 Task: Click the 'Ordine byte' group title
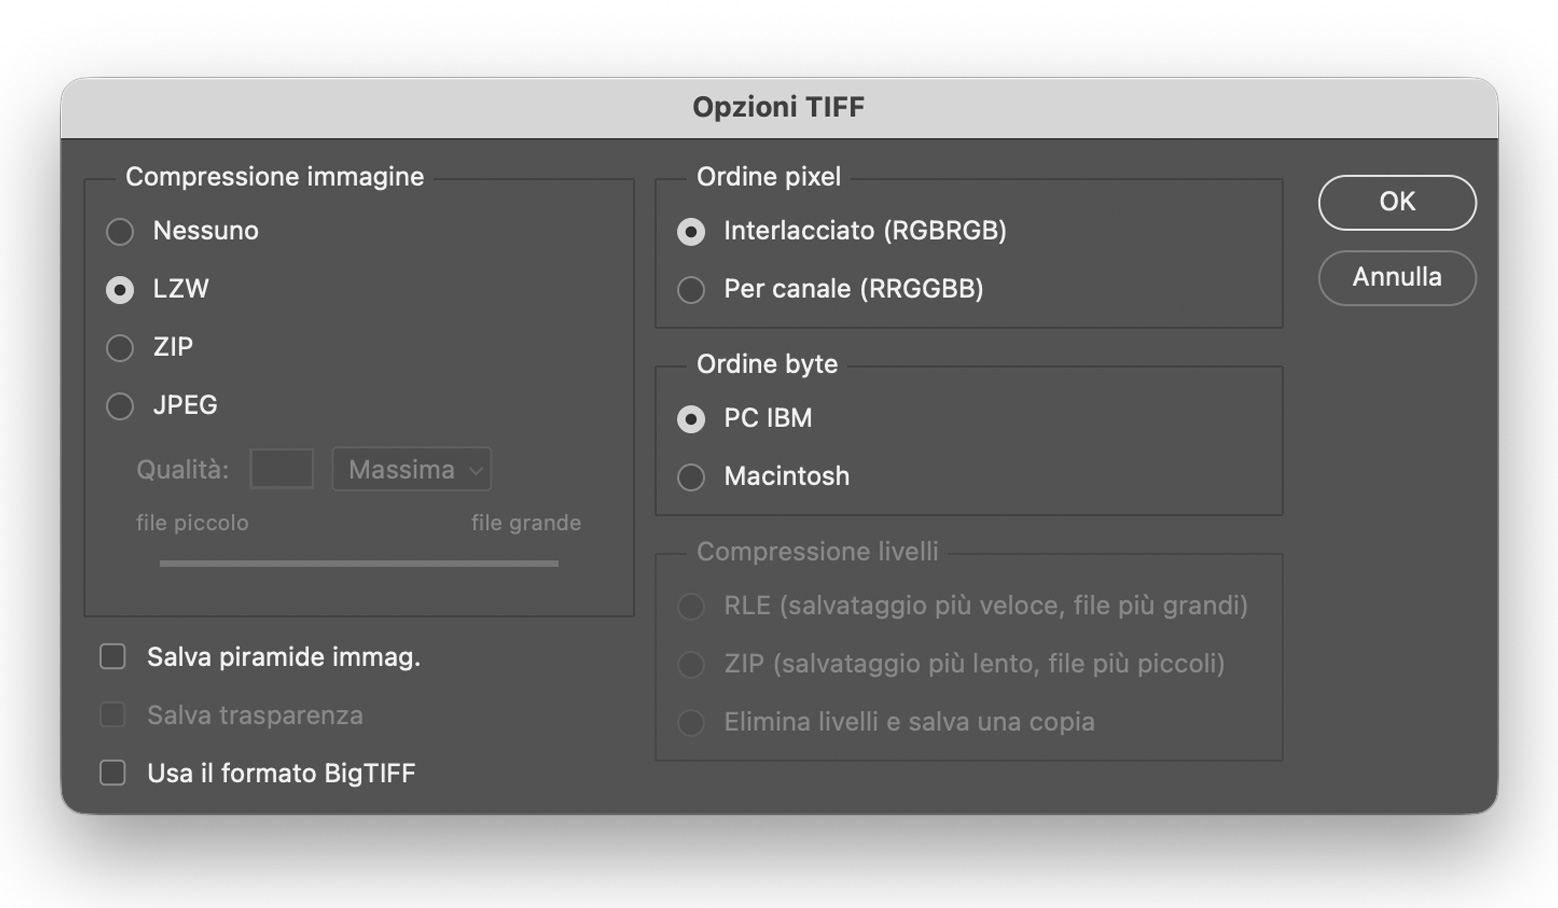pos(767,364)
